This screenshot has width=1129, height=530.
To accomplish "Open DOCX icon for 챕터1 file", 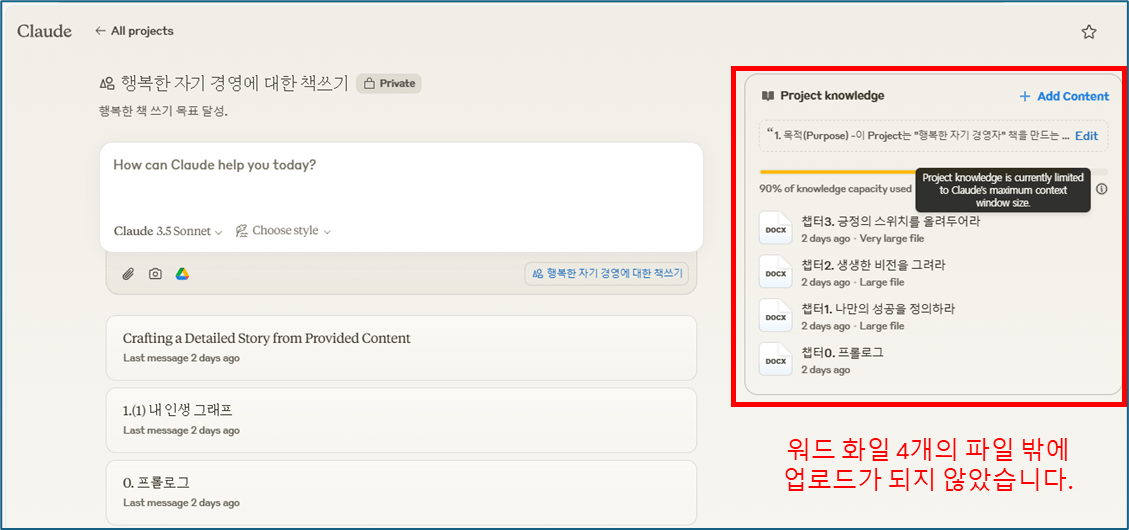I will pos(775,315).
